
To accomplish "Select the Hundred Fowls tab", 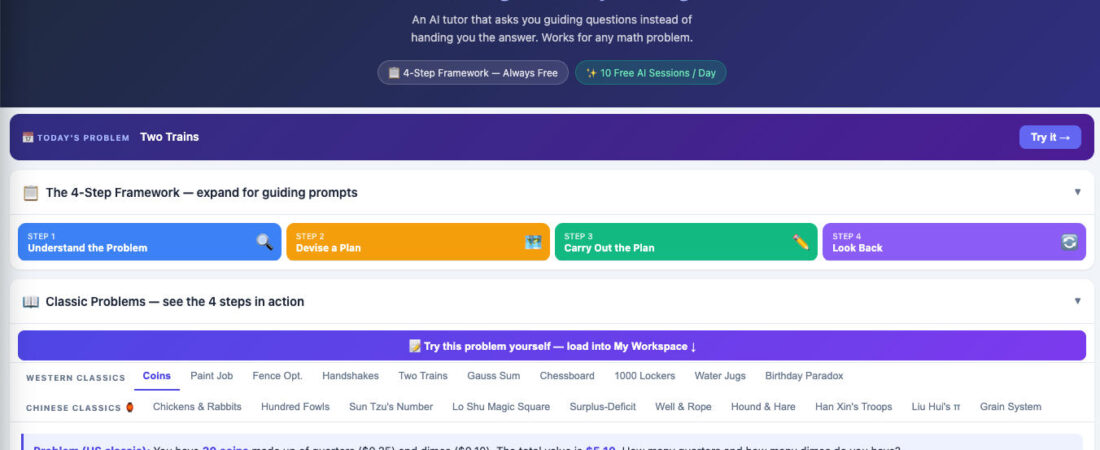I will tap(295, 406).
